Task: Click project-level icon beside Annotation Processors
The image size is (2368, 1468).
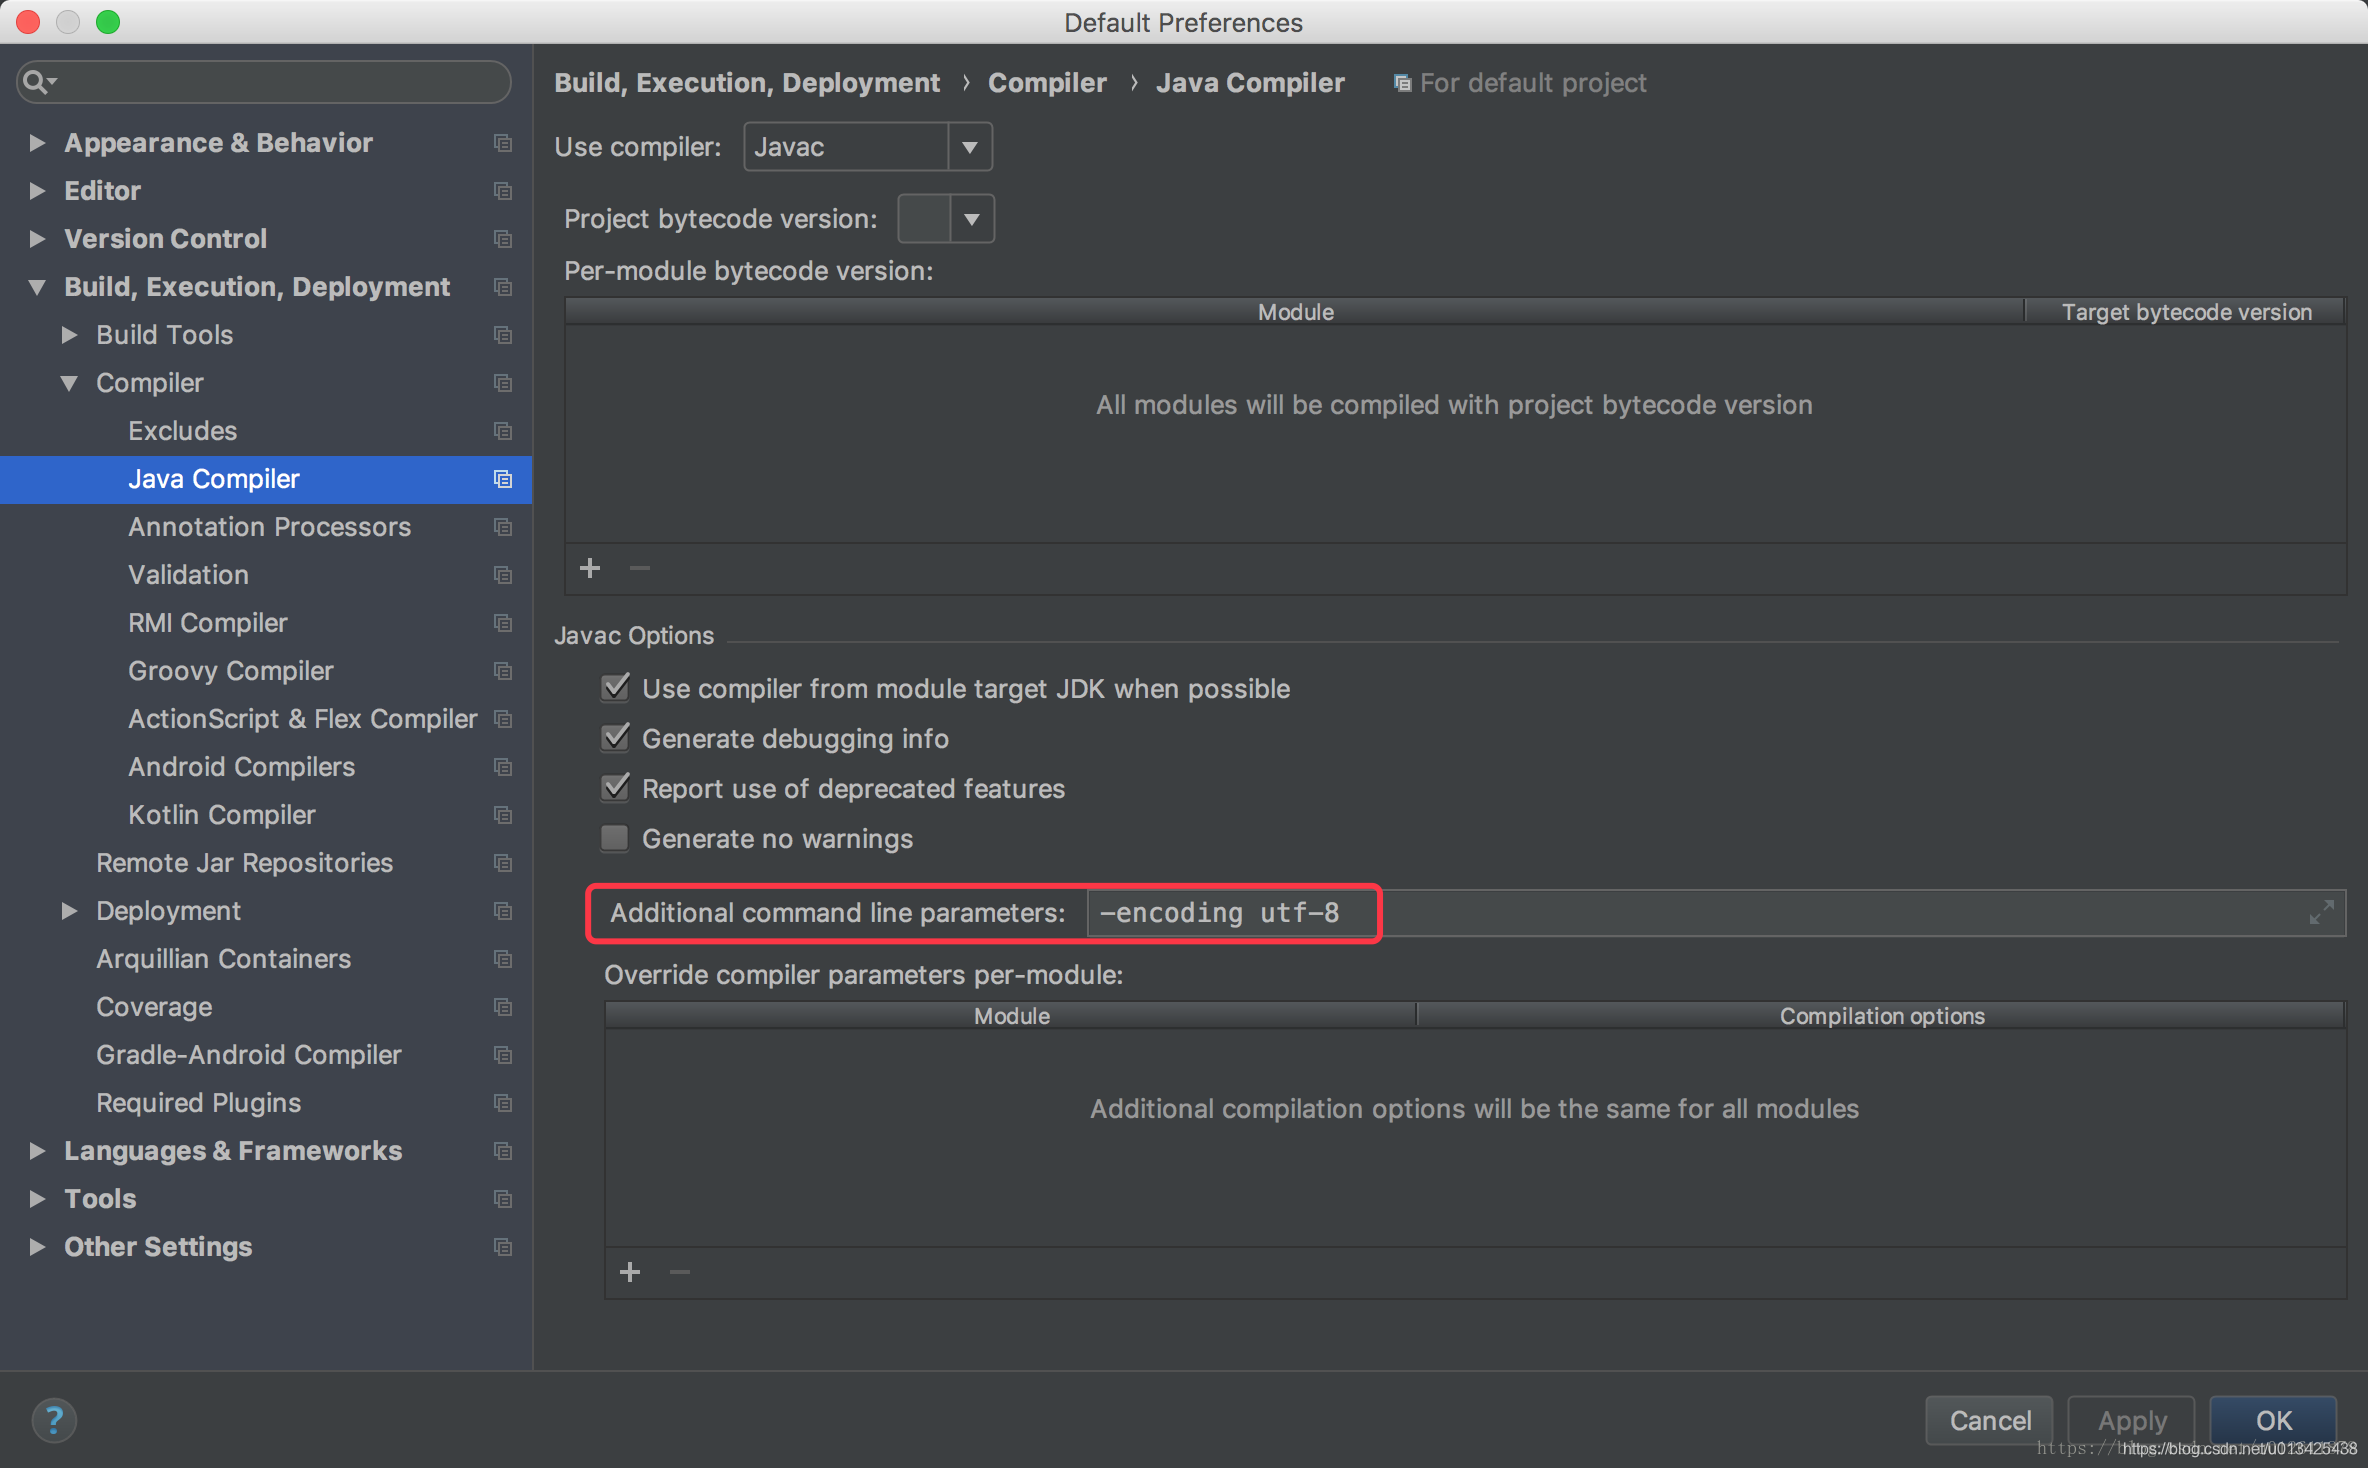Action: (503, 527)
